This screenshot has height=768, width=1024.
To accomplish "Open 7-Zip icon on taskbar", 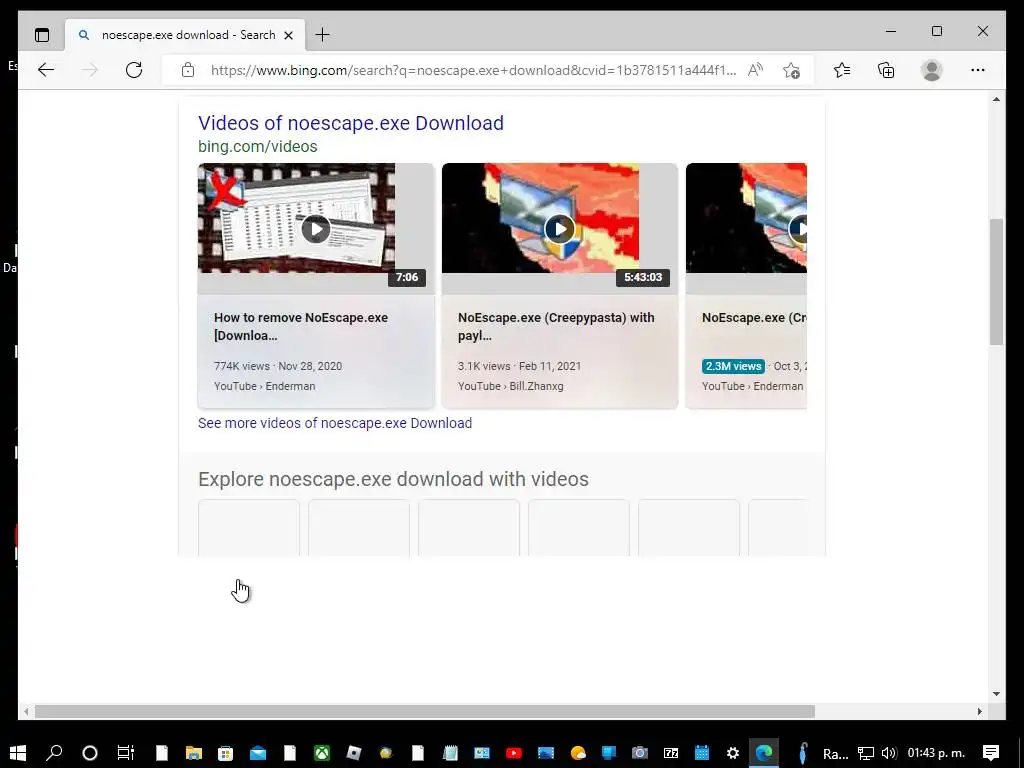I will pyautogui.click(x=671, y=753).
